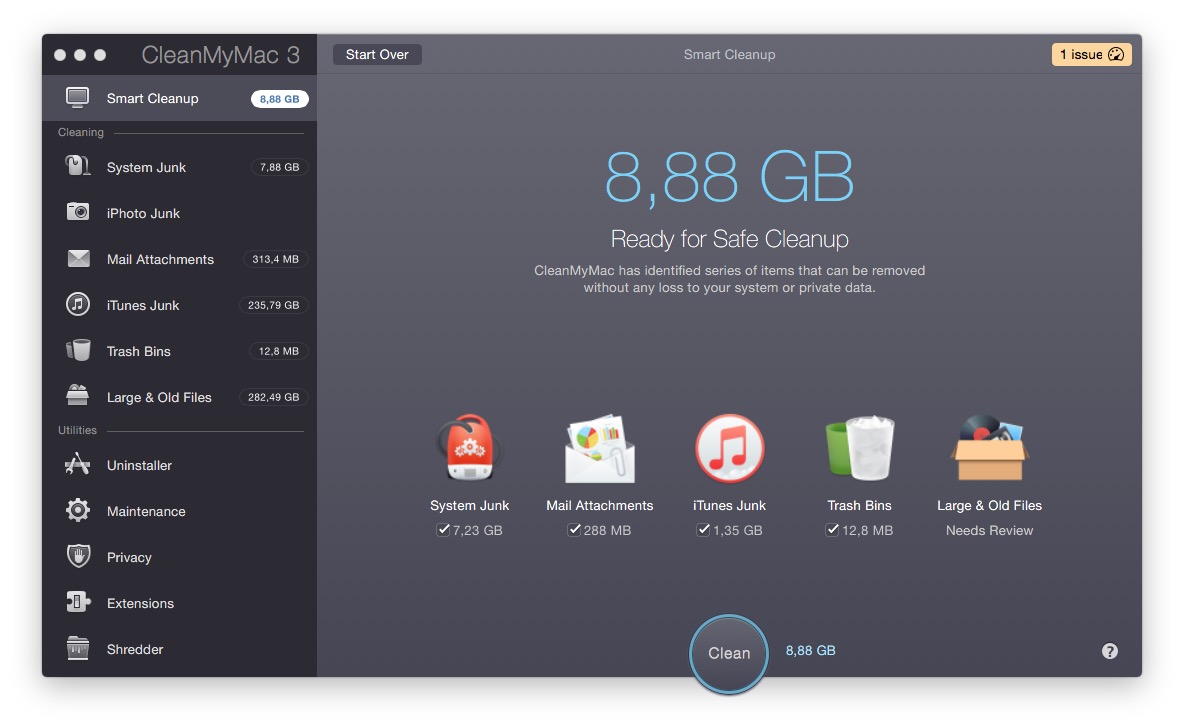Click the 282,49 GB Large & Old Files badge
The width and height of the screenshot is (1184, 727).
tap(273, 397)
